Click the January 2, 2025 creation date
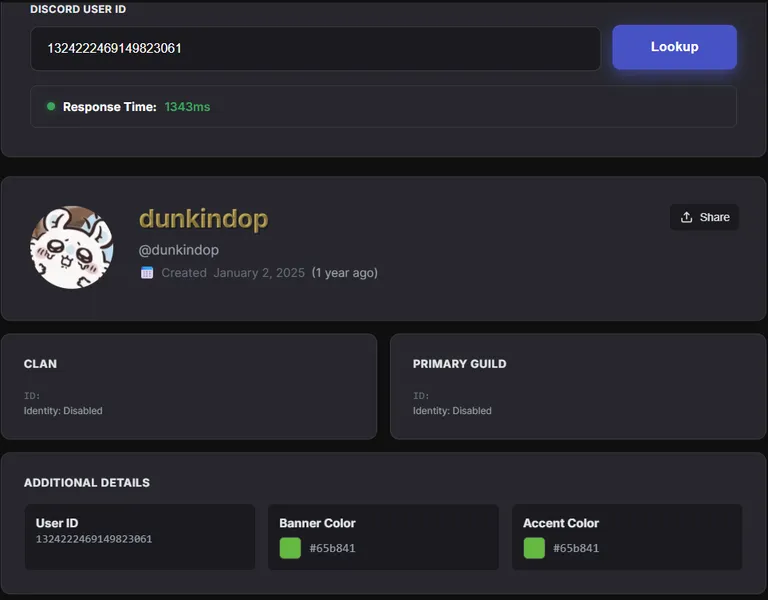The image size is (768, 600). point(259,272)
